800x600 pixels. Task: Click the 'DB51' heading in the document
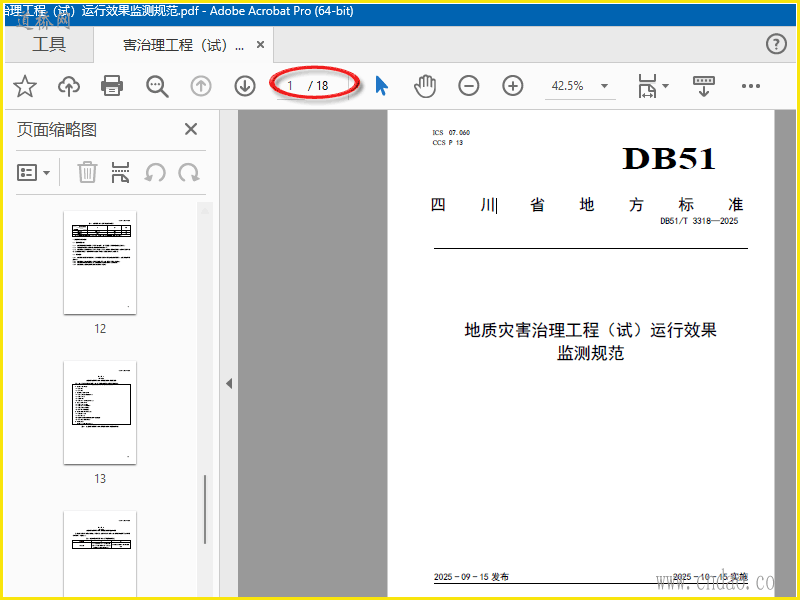coord(669,158)
